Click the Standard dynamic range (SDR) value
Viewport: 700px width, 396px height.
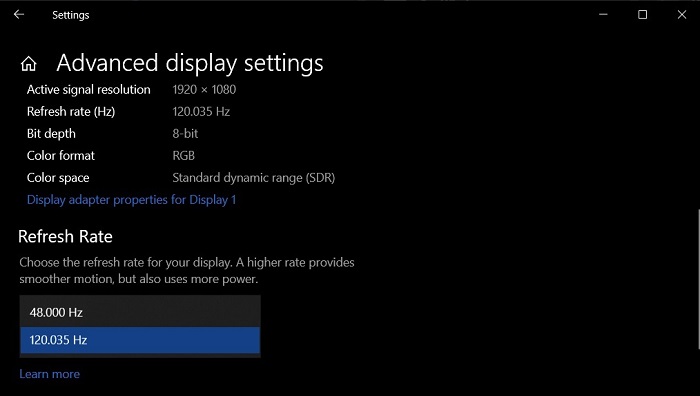click(254, 177)
